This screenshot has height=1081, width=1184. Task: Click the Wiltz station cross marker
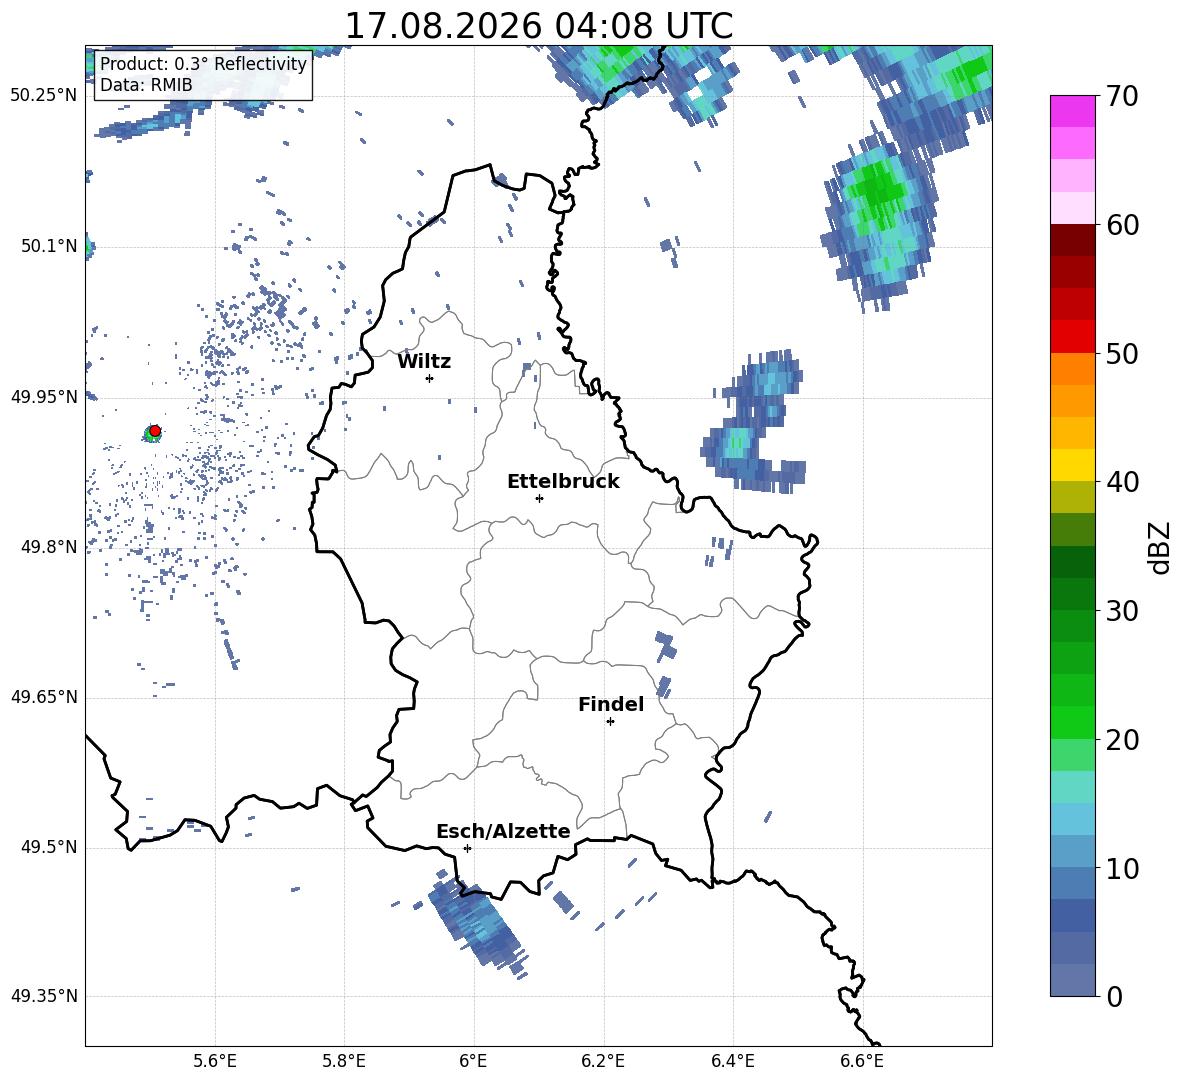click(x=430, y=378)
